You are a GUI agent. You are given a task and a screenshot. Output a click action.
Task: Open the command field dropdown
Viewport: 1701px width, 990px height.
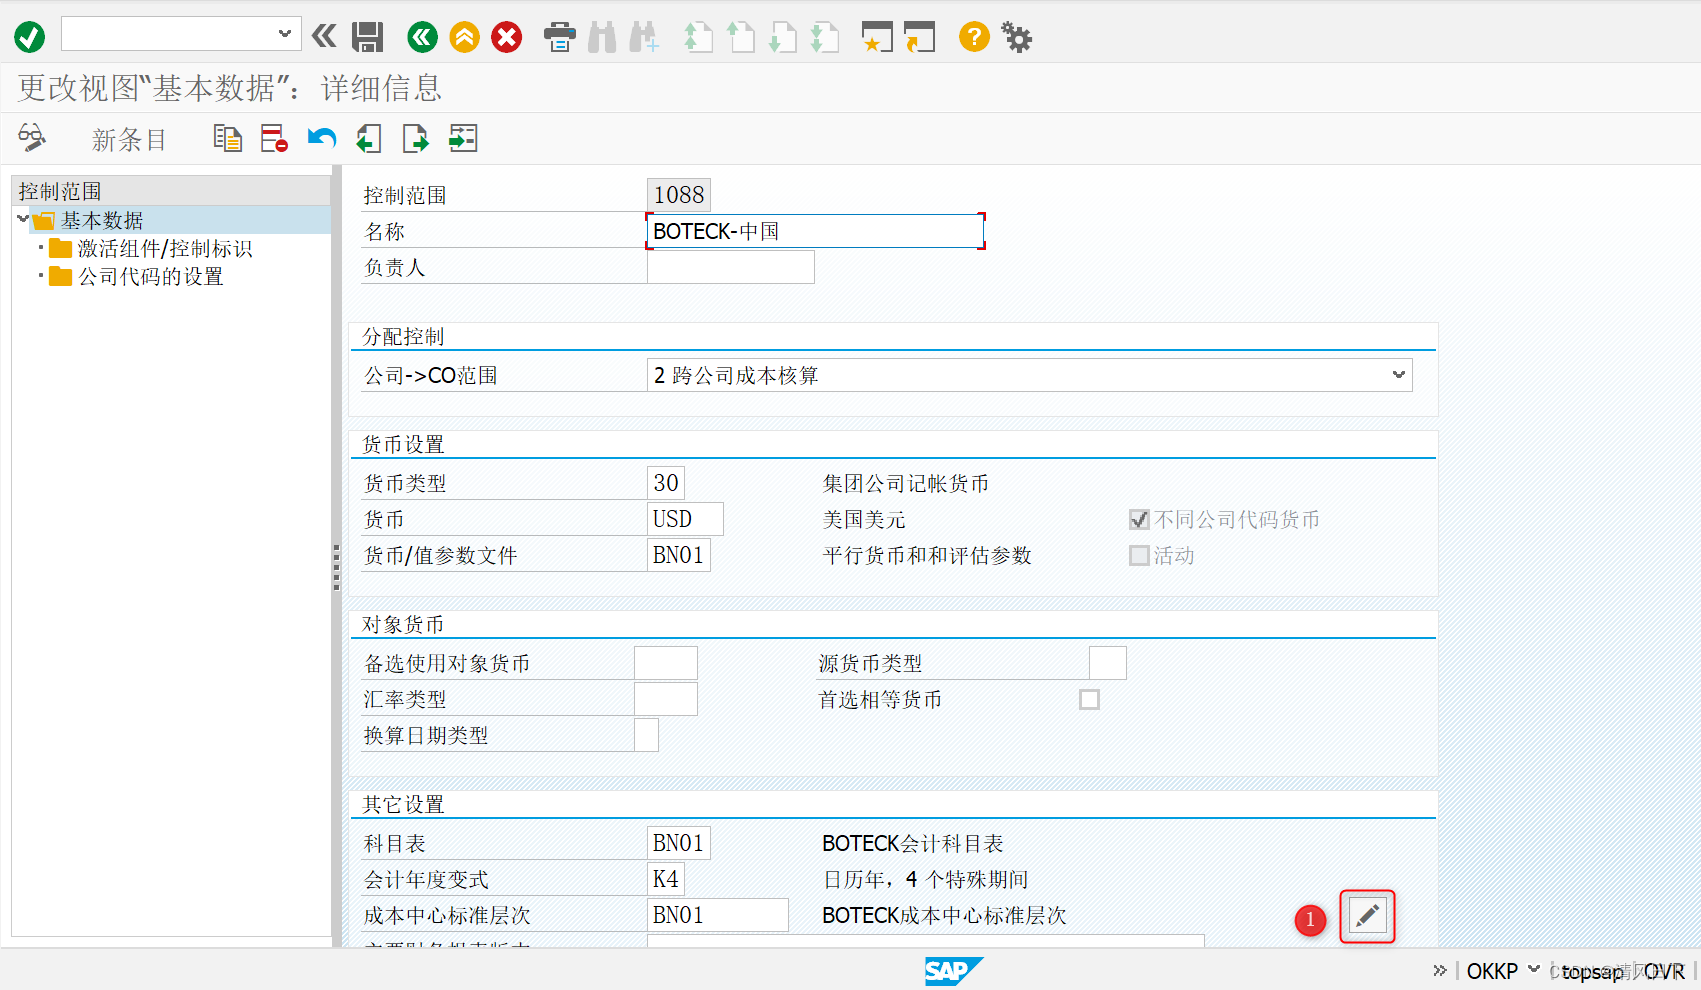[285, 34]
